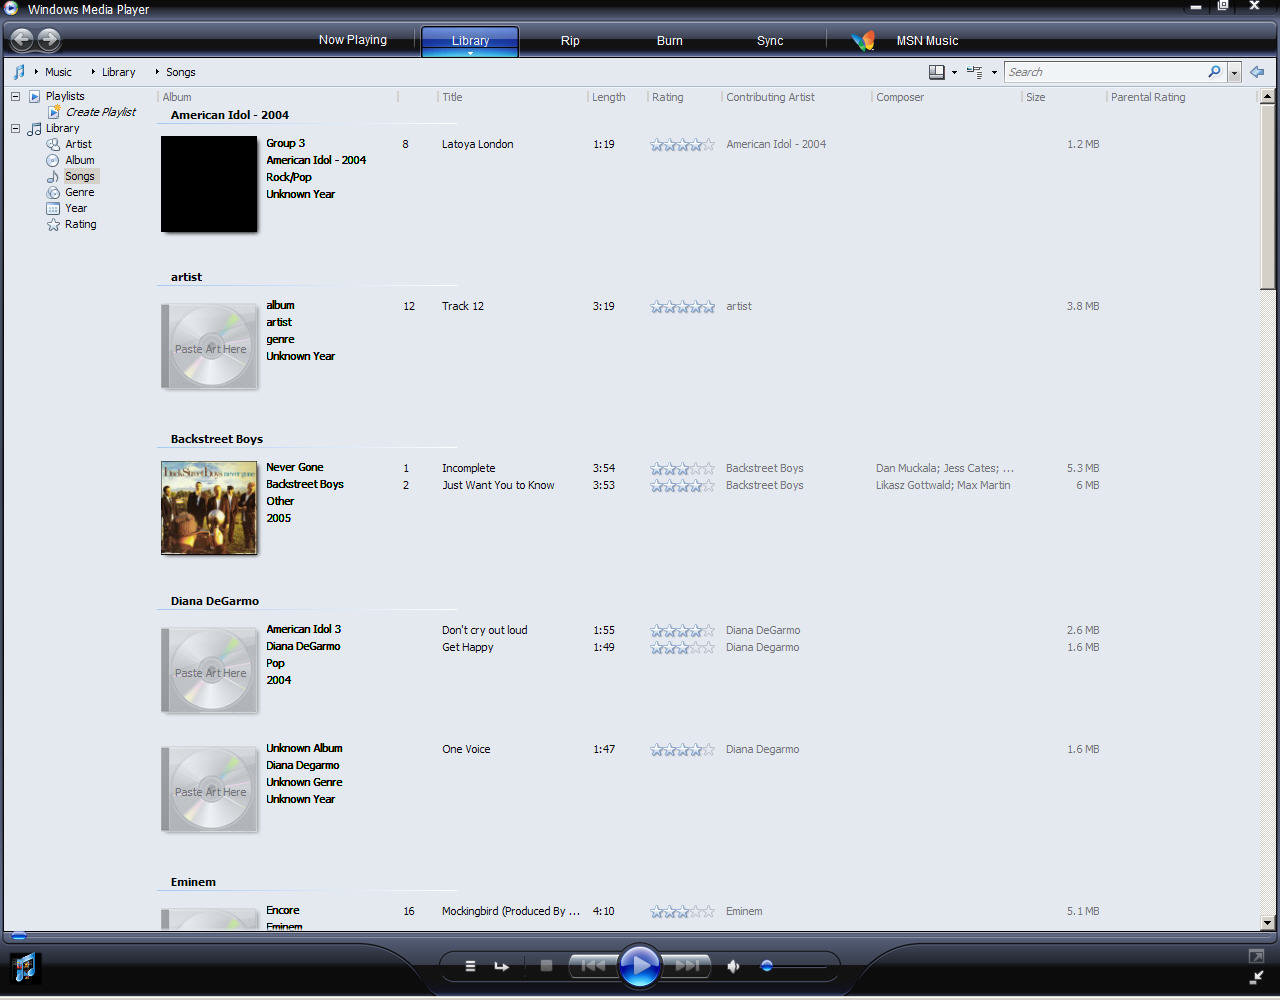Screen dimensions: 1280x1000
Task: Open the Library breadcrumb dropdown arrow
Action: (x=93, y=72)
